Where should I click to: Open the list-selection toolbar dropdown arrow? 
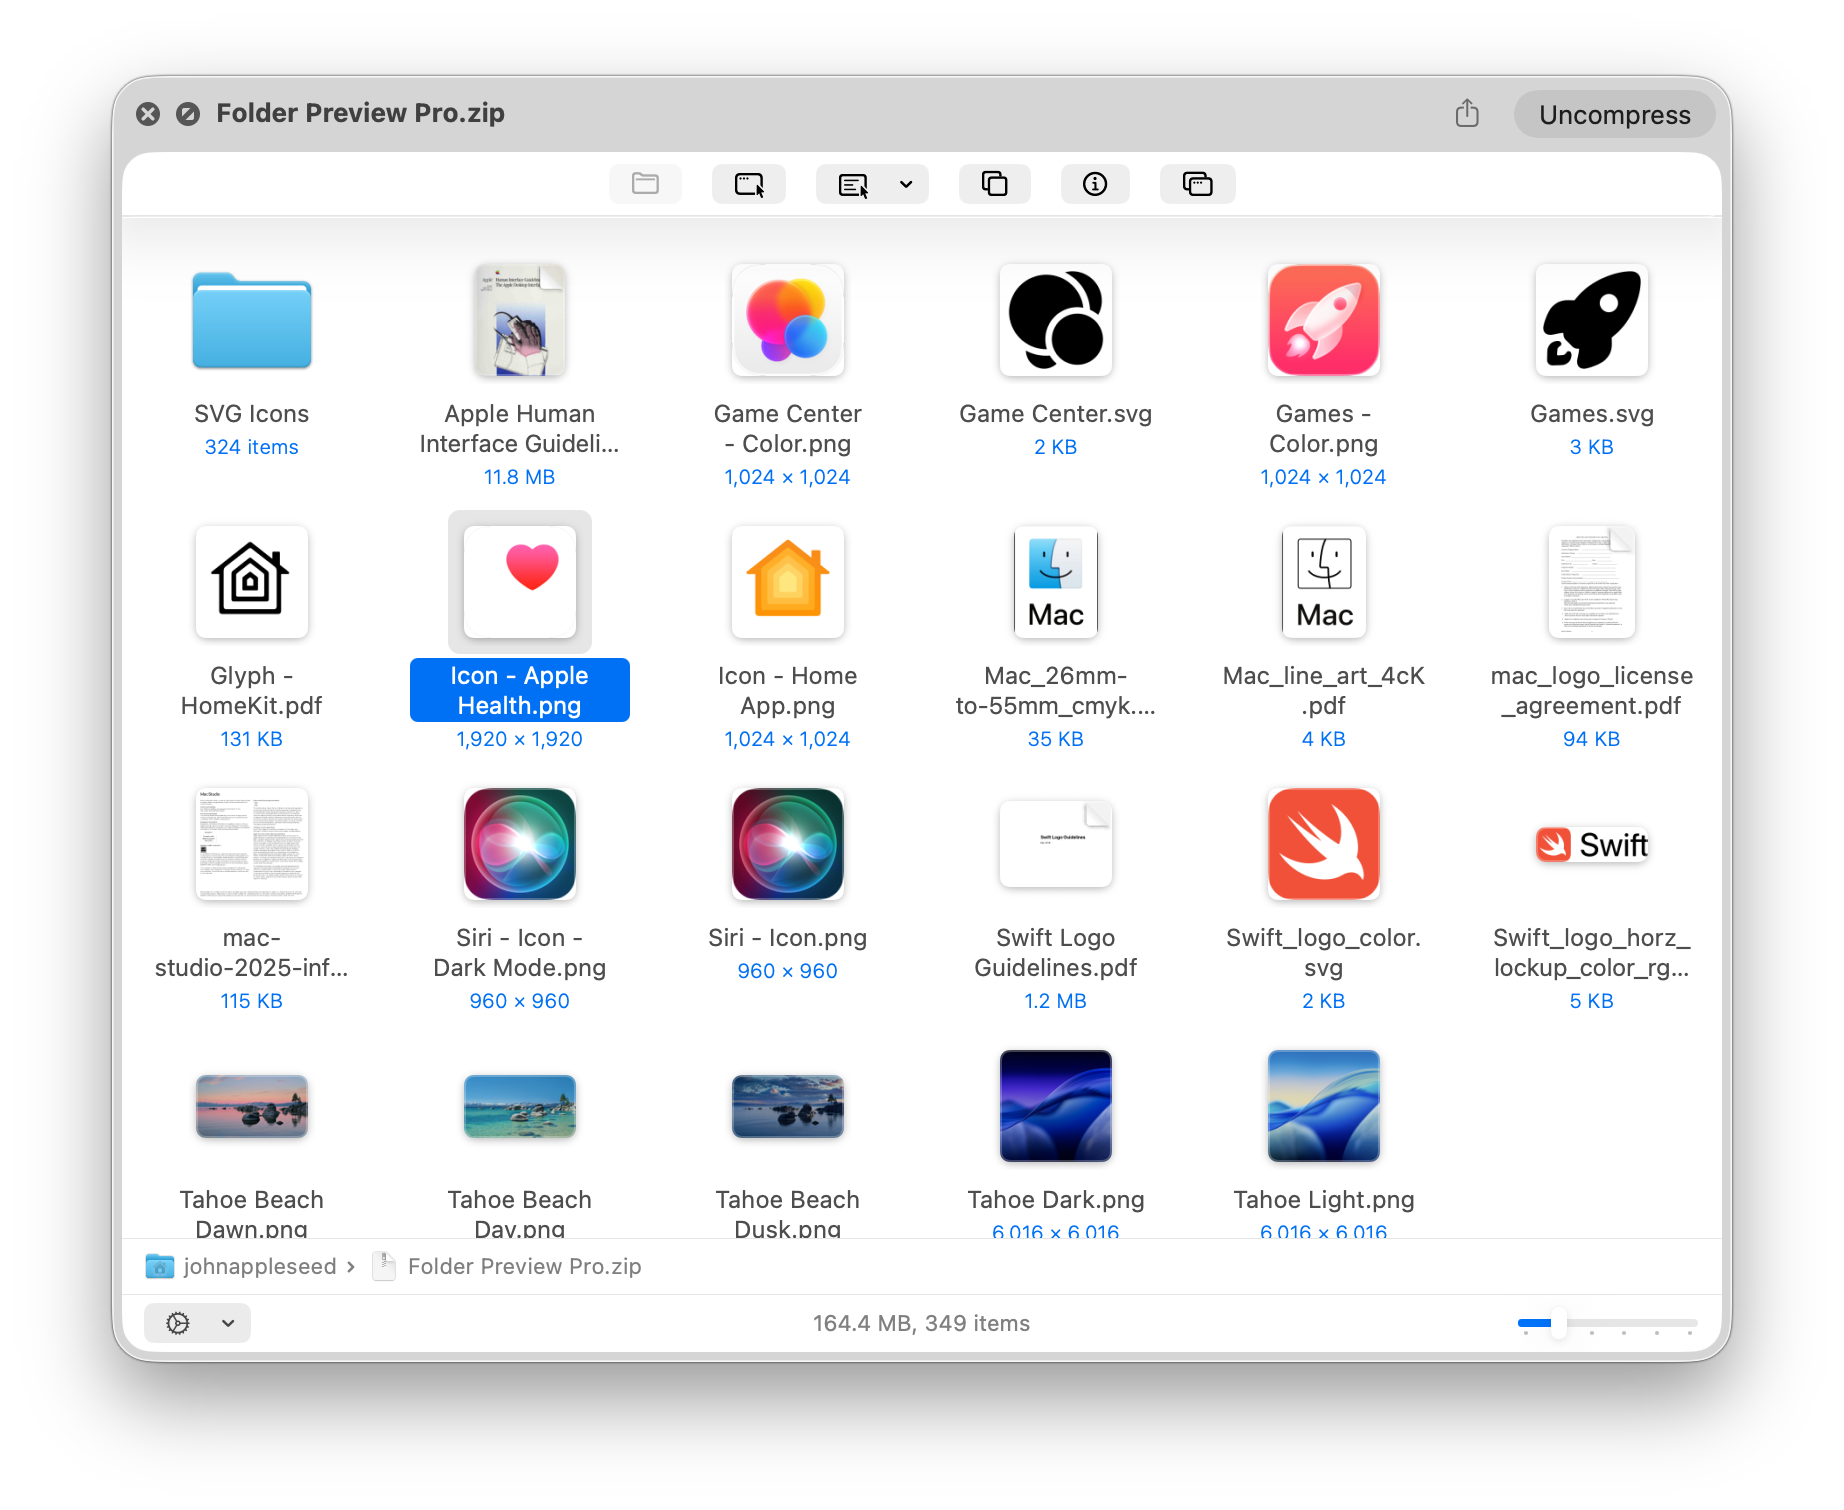click(x=906, y=184)
